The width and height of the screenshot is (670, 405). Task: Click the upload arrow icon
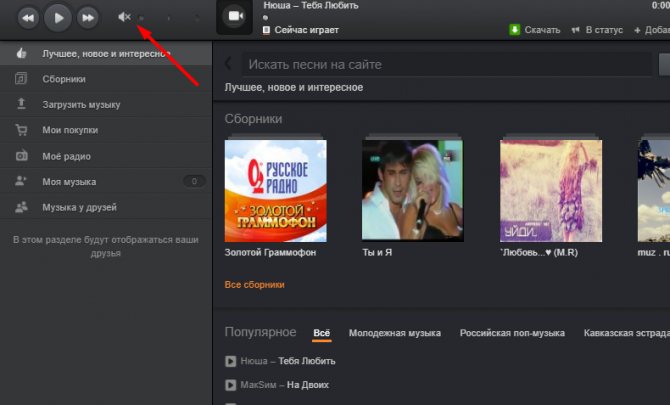click(x=21, y=104)
